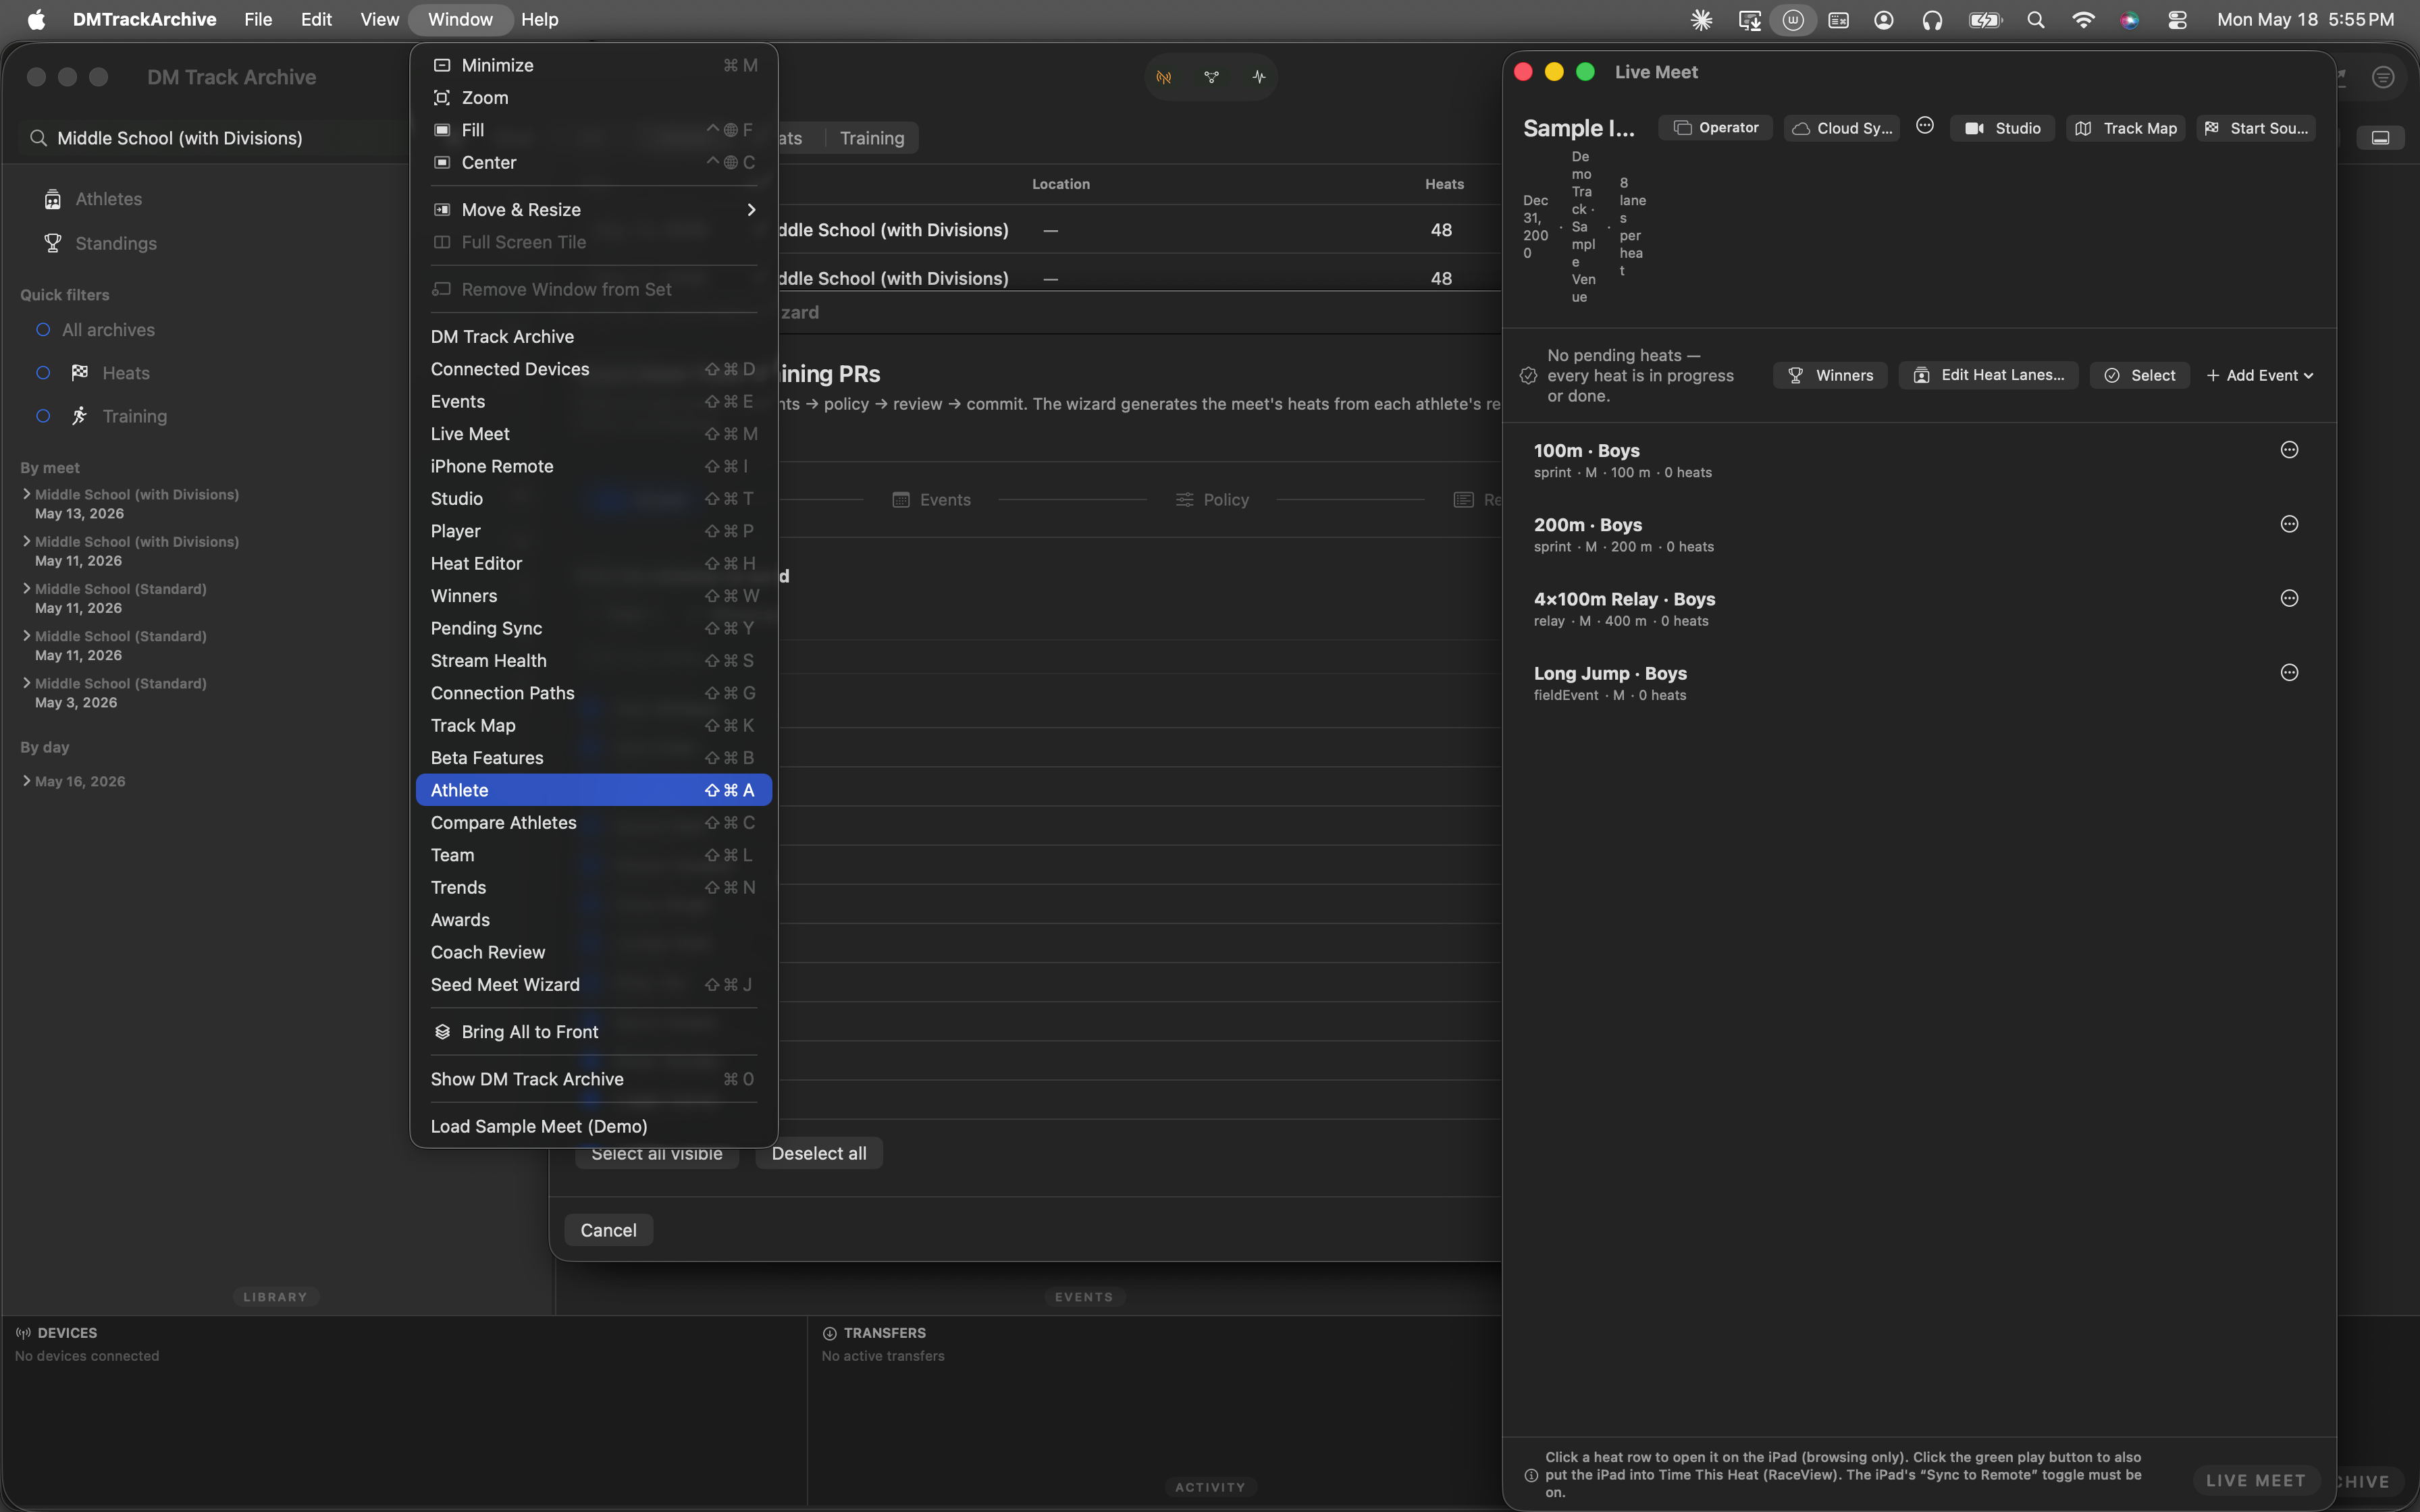
Task: Click the Select all visible button
Action: [x=656, y=1153]
